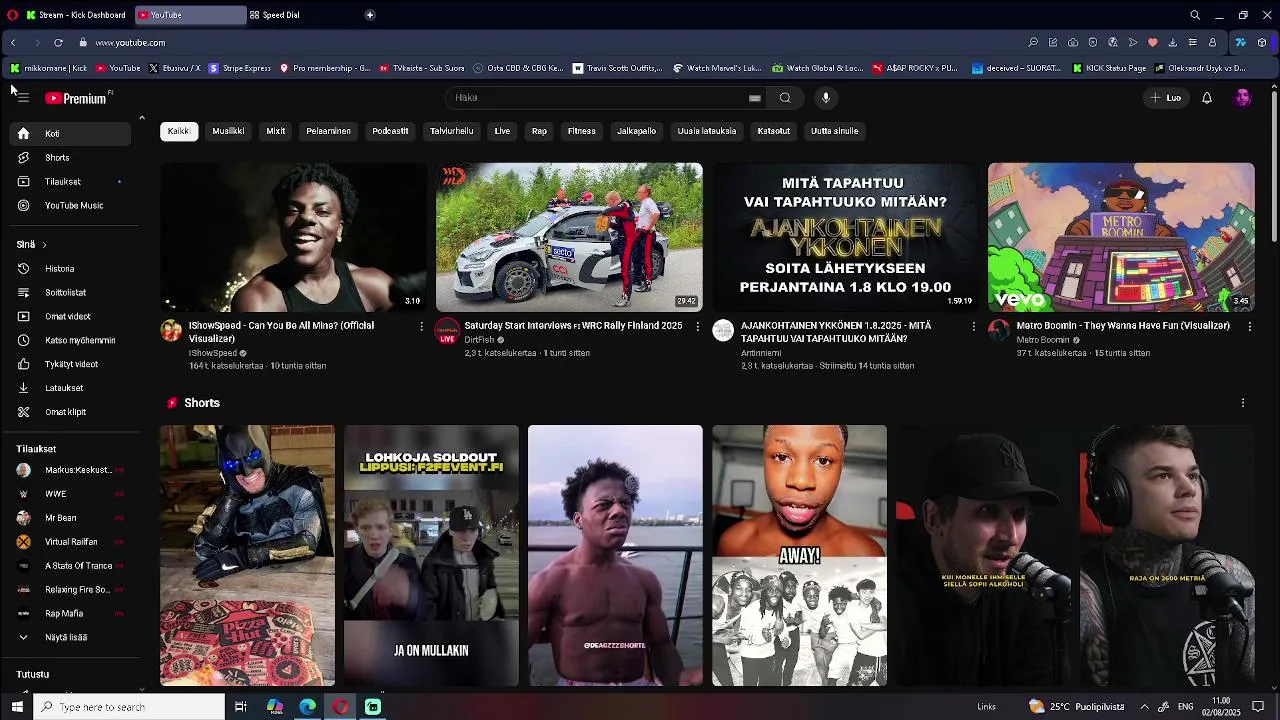The width and height of the screenshot is (1280, 720).
Task: Click the Luo create button
Action: tap(1165, 98)
